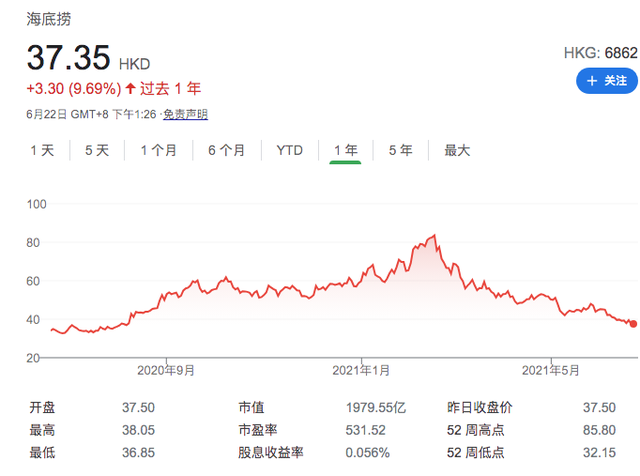Screen dimensions: 640x476
Task: Click the 100 y-axis label
Action: coord(37,204)
